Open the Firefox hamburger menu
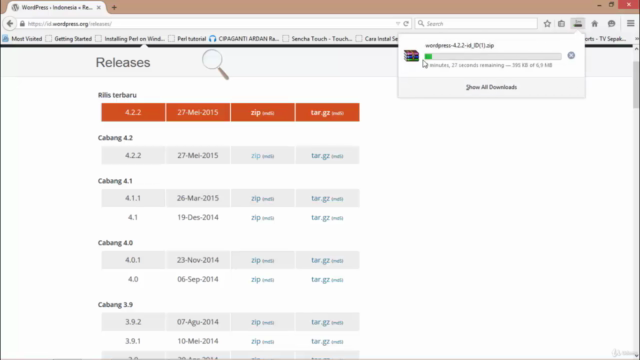Viewport: 640px width, 360px height. point(631,24)
